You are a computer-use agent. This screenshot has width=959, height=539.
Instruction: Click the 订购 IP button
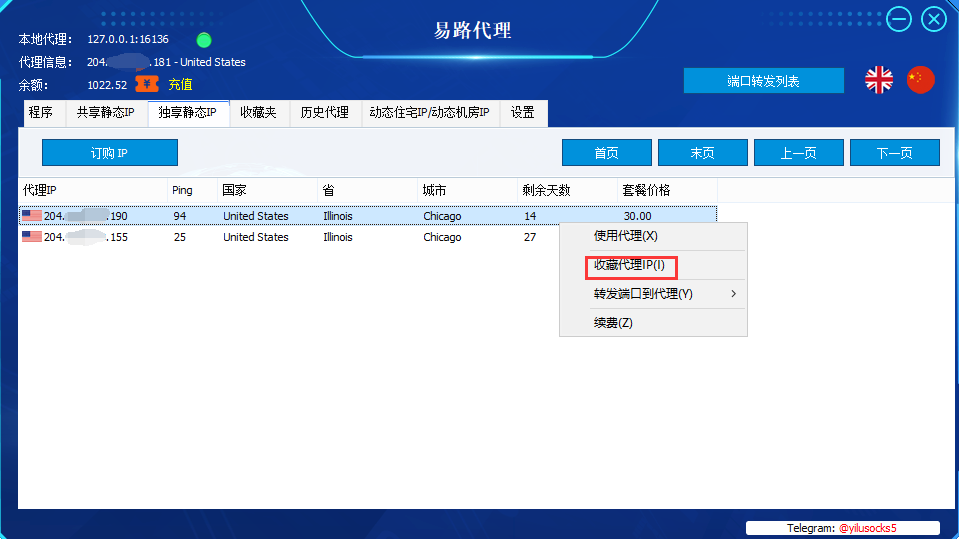coord(109,152)
